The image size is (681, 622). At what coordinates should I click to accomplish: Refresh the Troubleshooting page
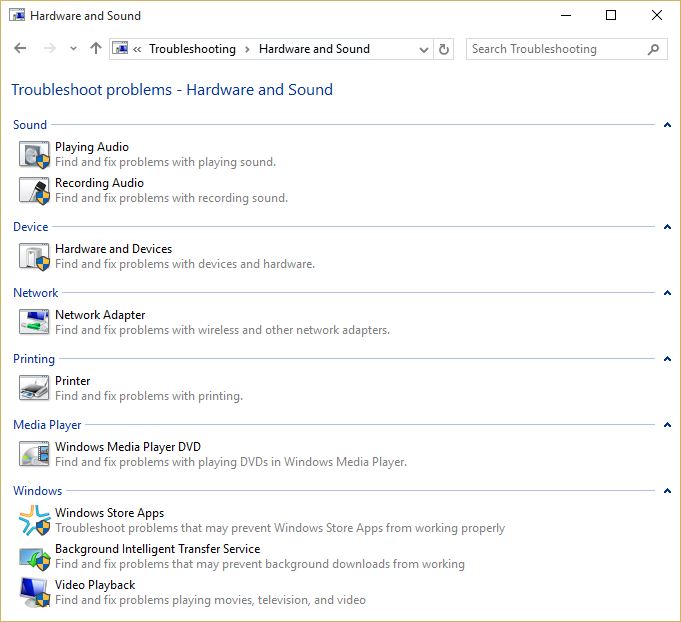tap(443, 49)
